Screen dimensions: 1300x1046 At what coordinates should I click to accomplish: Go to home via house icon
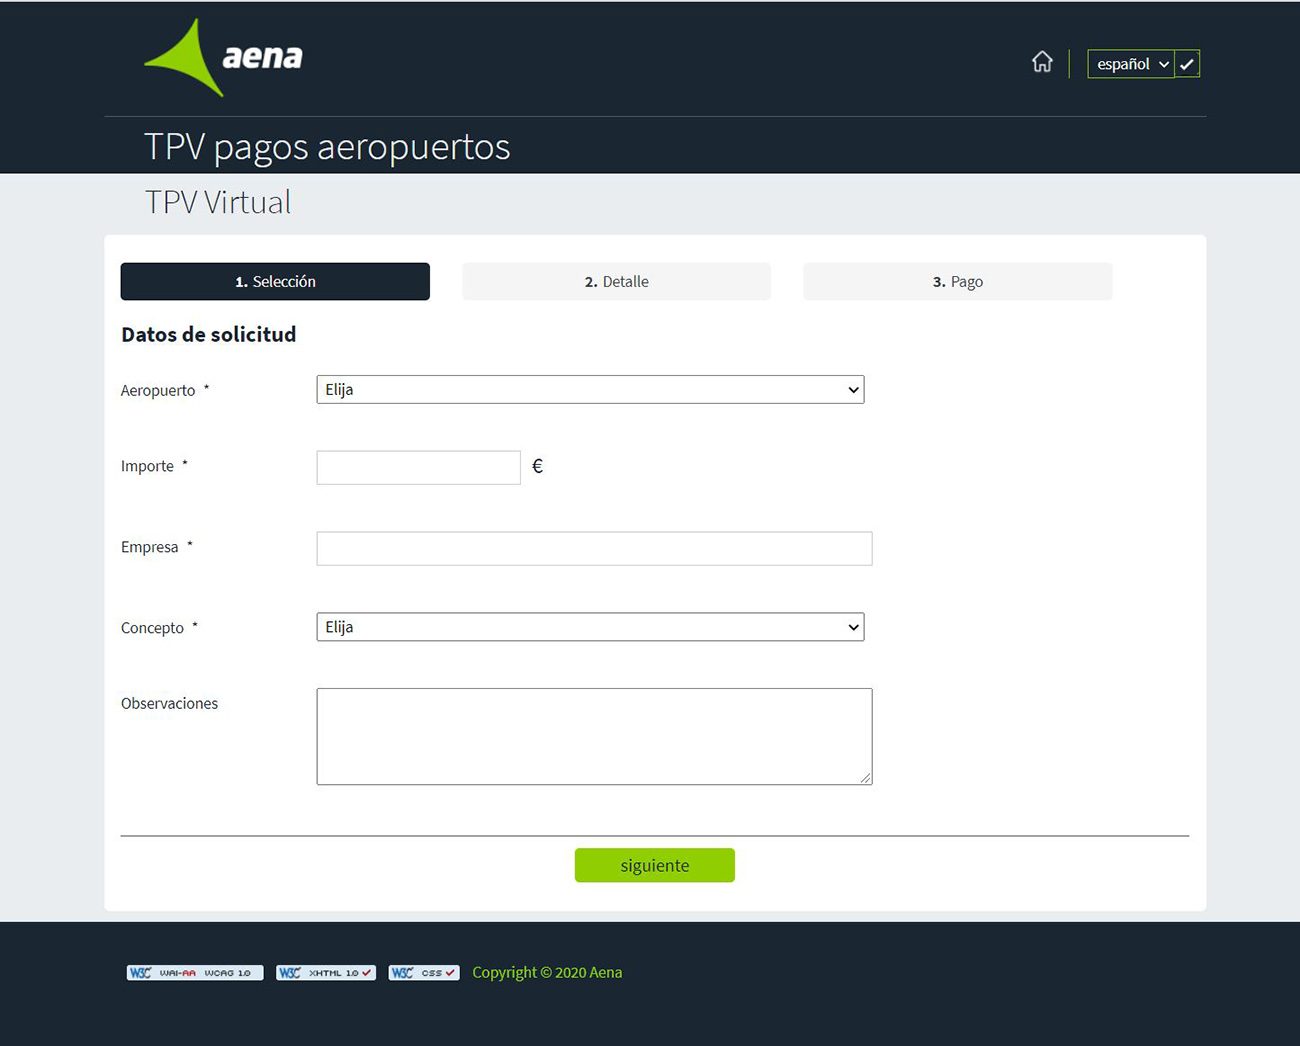coord(1042,63)
